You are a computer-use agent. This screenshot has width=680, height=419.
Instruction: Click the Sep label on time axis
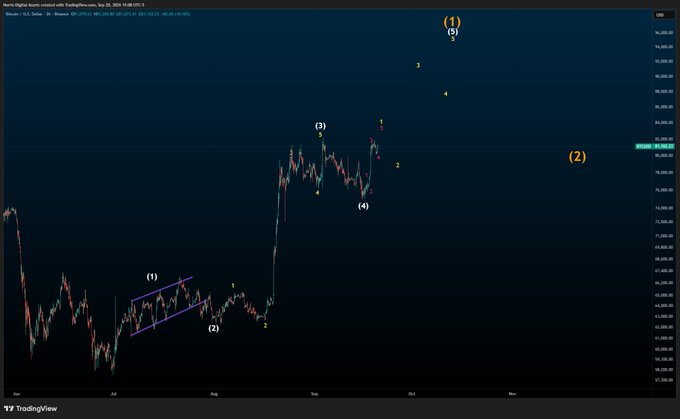click(x=314, y=394)
